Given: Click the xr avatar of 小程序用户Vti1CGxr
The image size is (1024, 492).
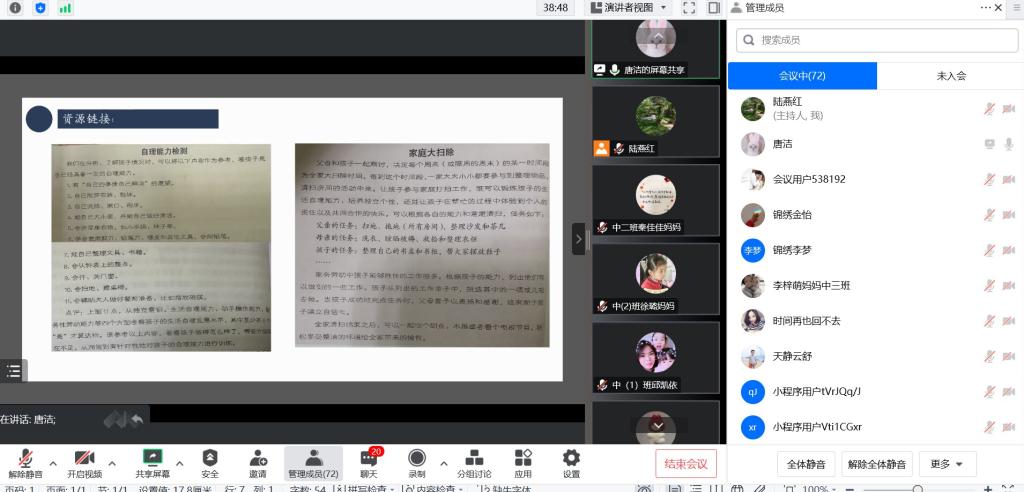Looking at the screenshot, I should pos(752,427).
